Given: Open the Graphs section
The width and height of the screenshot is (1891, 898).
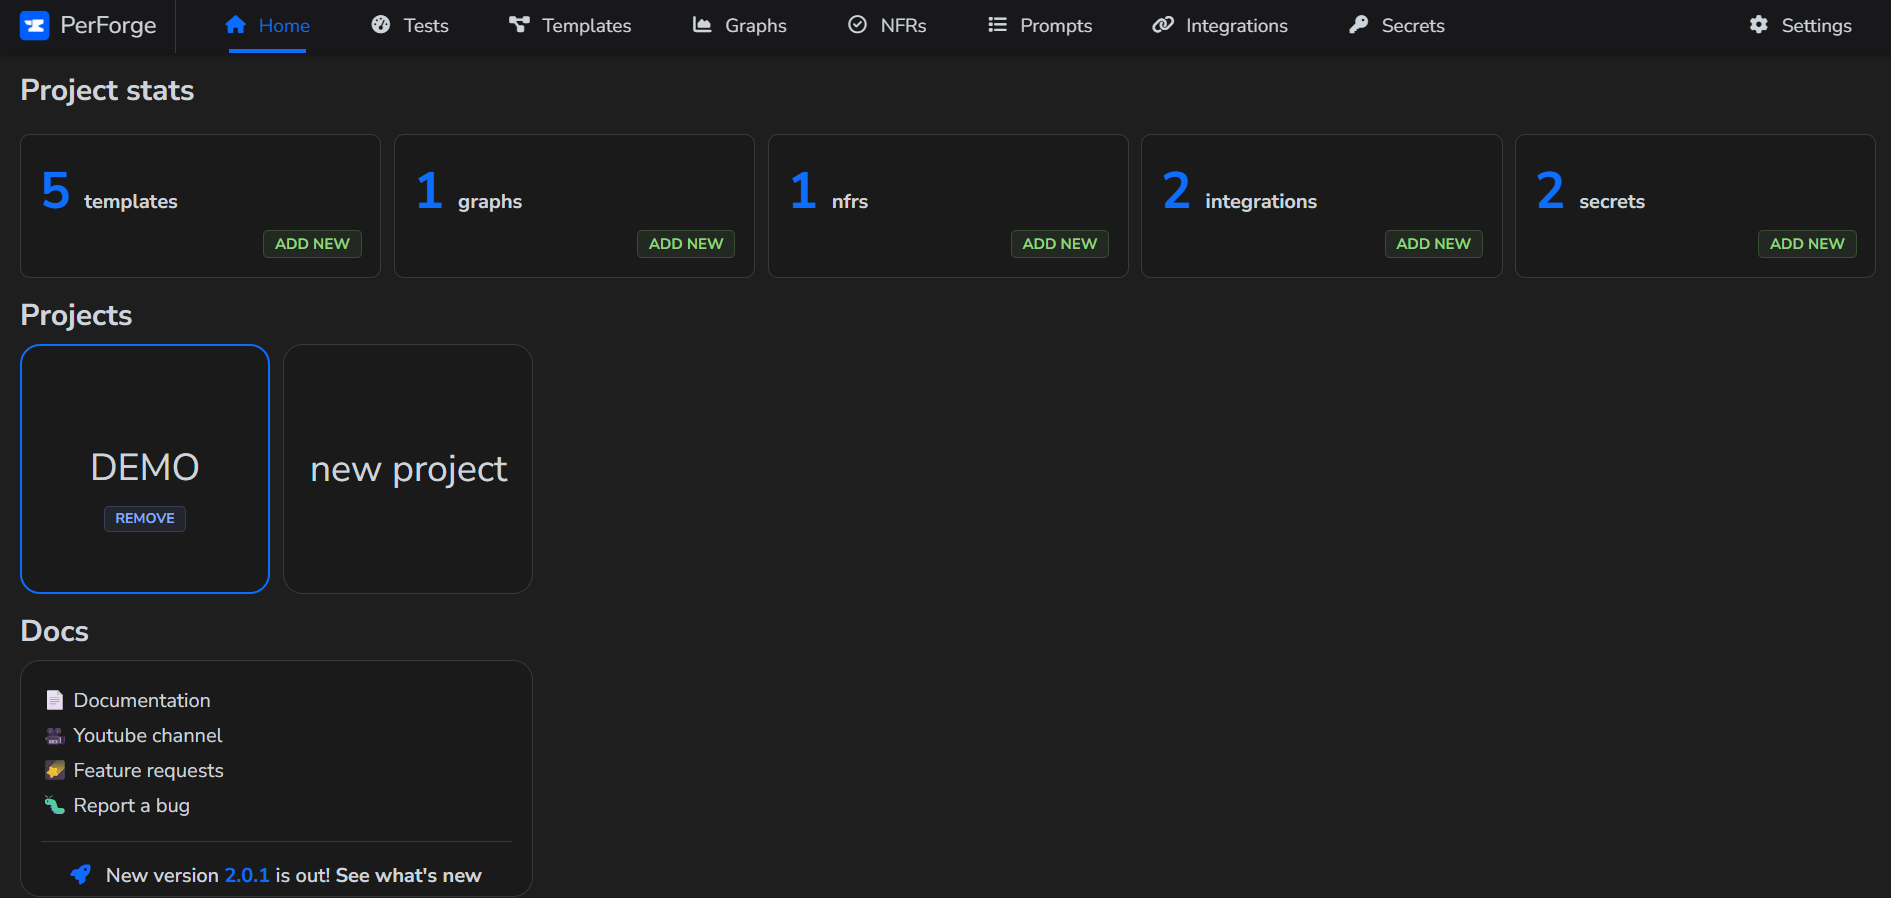Looking at the screenshot, I should (739, 26).
